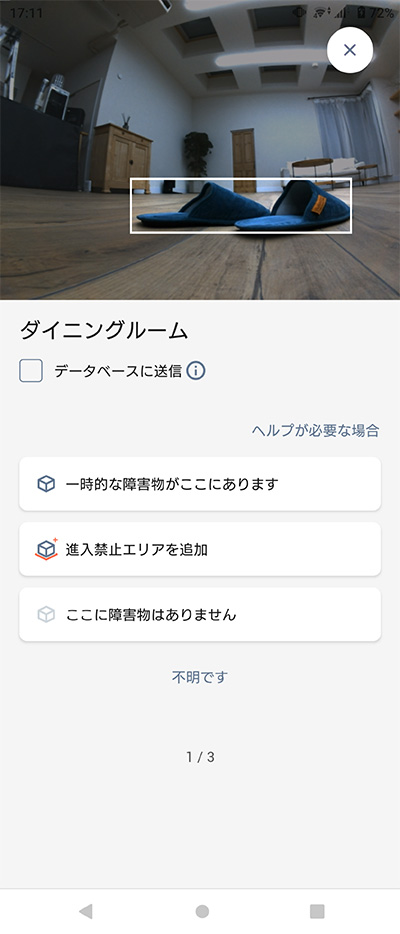Screen dimensions: 400x934
Task: Tap the faded cube icon for no obstacle
Action: coord(46,614)
